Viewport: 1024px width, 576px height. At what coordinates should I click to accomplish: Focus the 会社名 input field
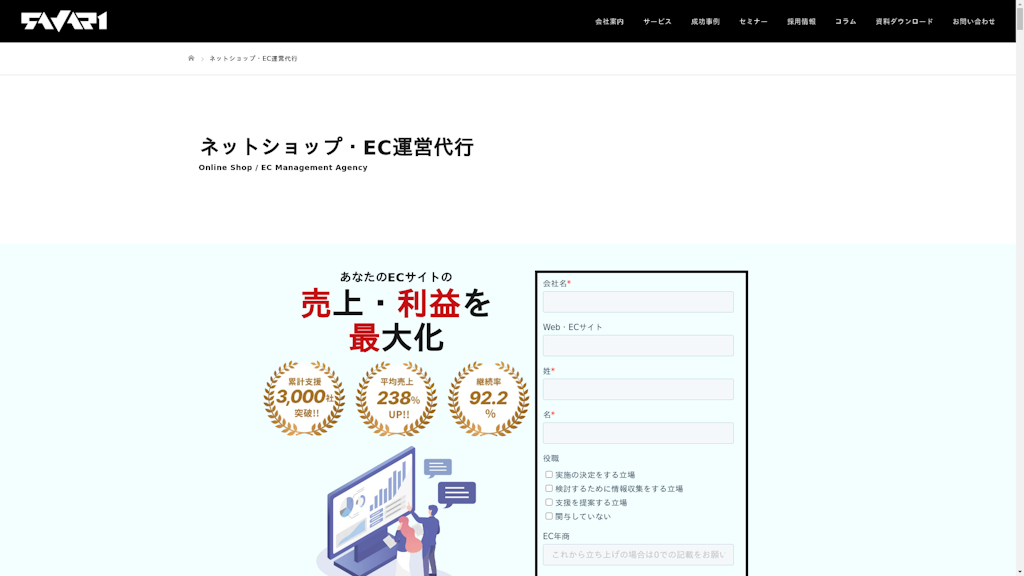[638, 302]
